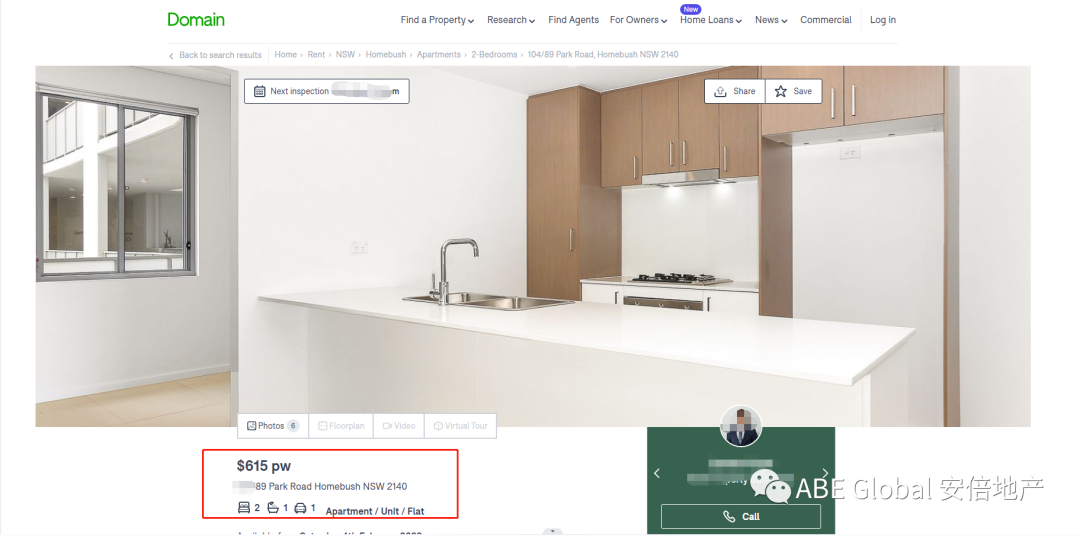The height and width of the screenshot is (536, 1080).
Task: Click the Domain logo
Action: pos(196,19)
